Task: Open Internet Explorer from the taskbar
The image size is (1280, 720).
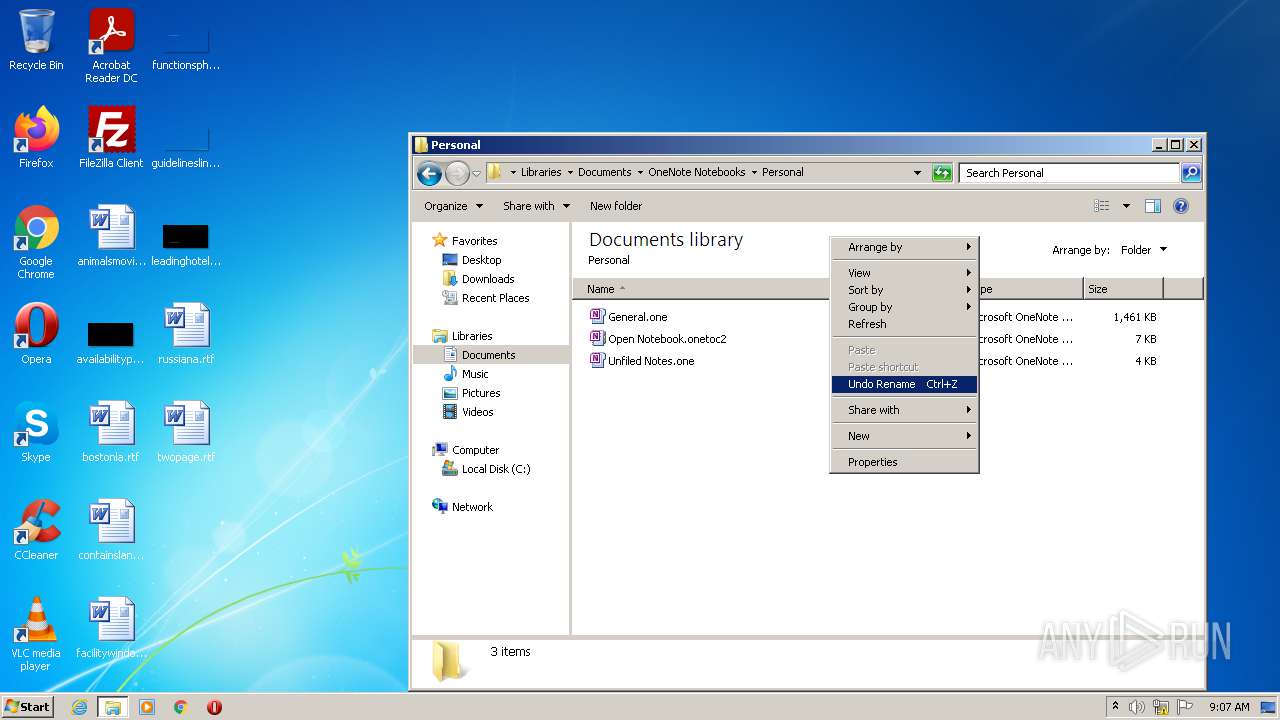Action: 80,707
